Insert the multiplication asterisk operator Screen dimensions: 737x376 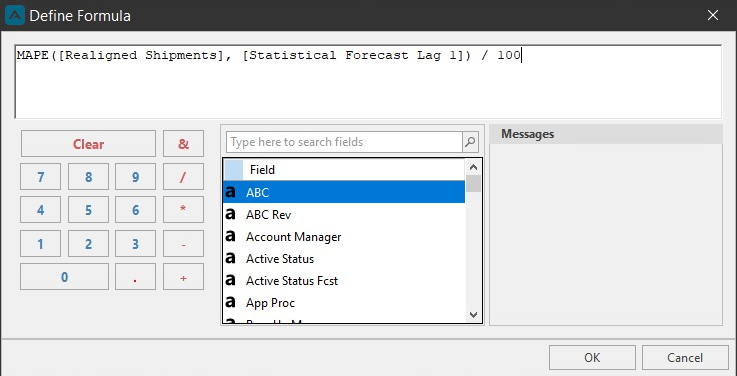[x=183, y=210]
